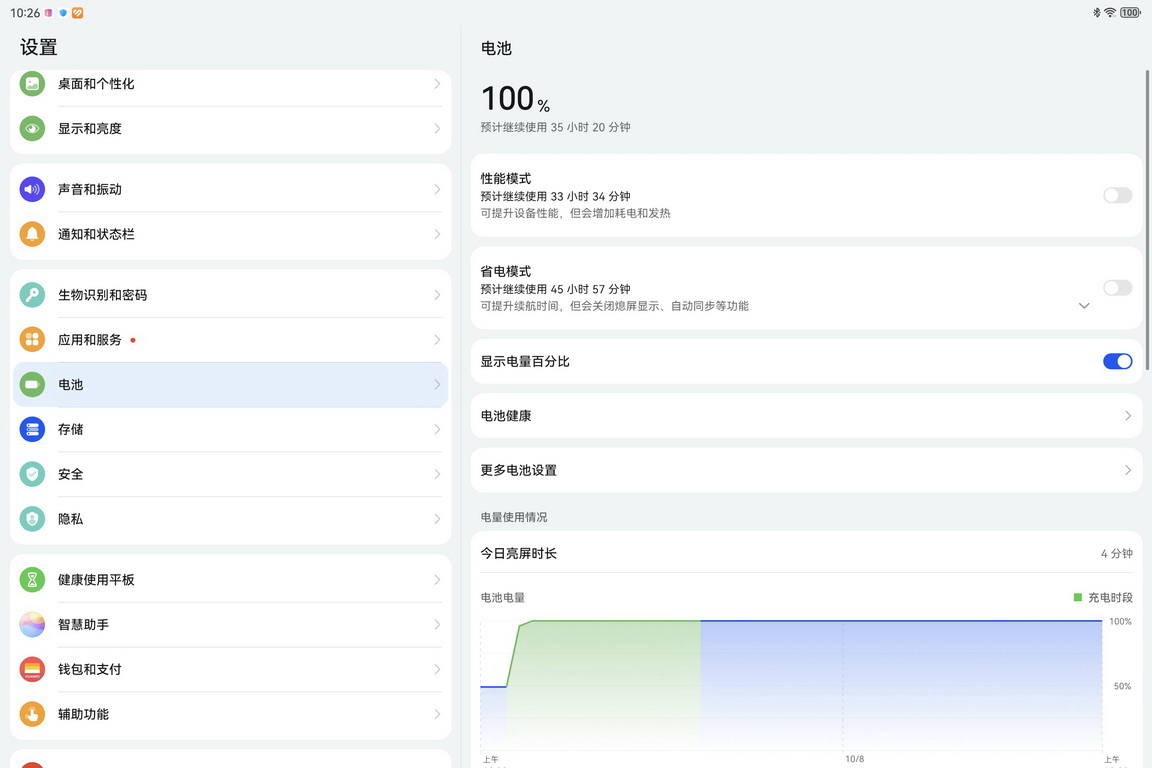This screenshot has height=768, width=1152.
Task: Turn on the 省电模式 switch
Action: pyautogui.click(x=1117, y=287)
